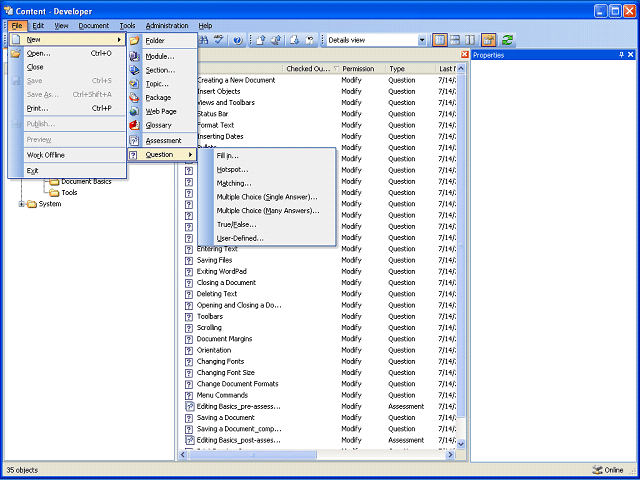The width and height of the screenshot is (640, 480).
Task: Click horizontal scrollbar left arrow
Action: tap(183, 454)
